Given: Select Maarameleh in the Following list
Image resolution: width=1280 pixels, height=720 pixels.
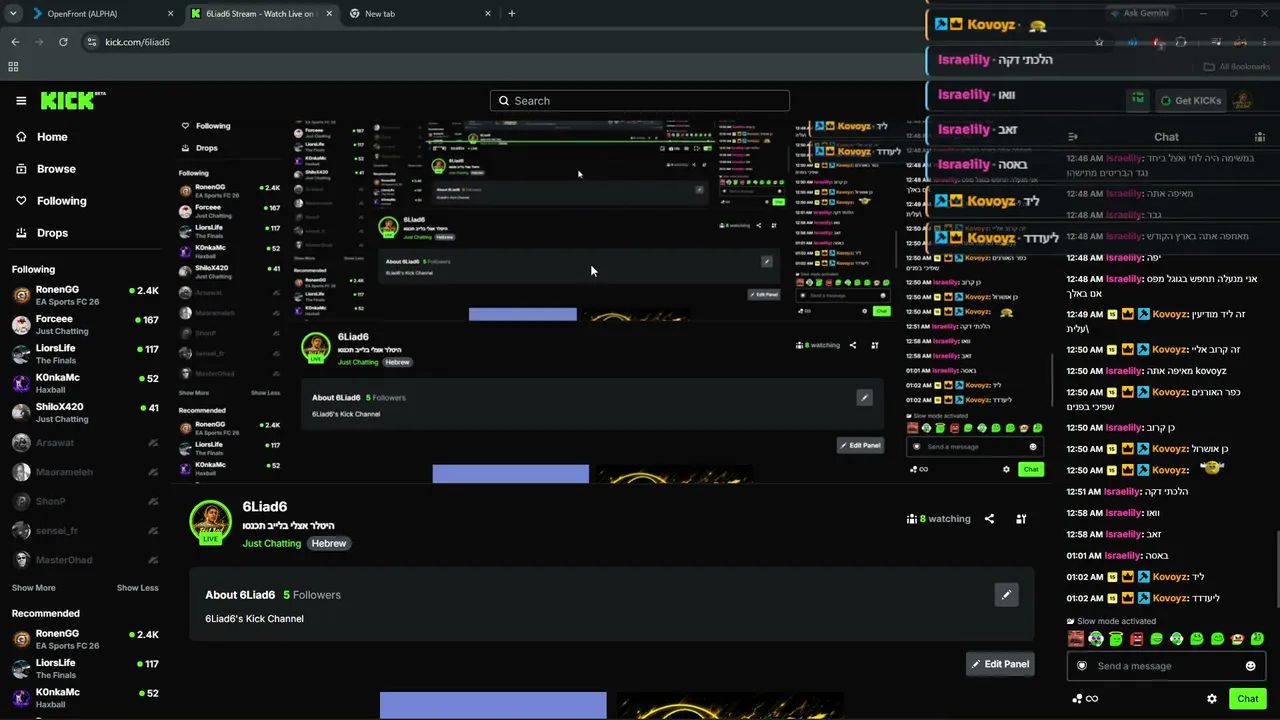Looking at the screenshot, I should pyautogui.click(x=85, y=472).
